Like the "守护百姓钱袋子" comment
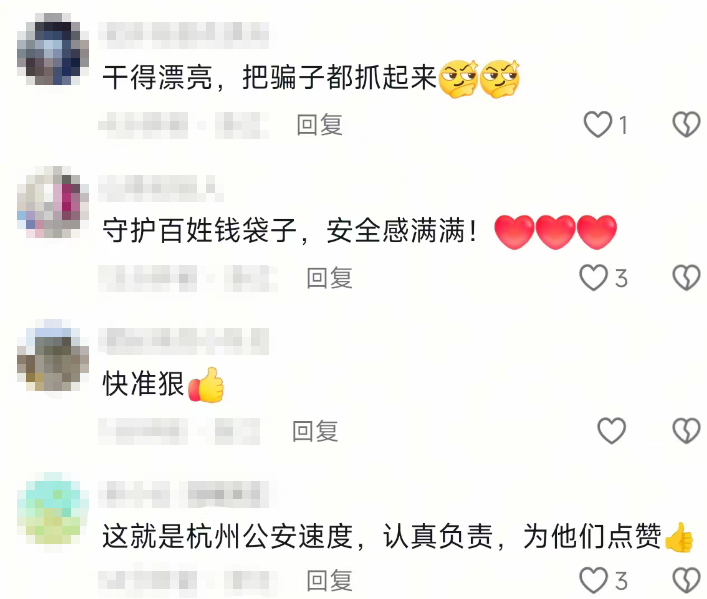 tap(594, 277)
